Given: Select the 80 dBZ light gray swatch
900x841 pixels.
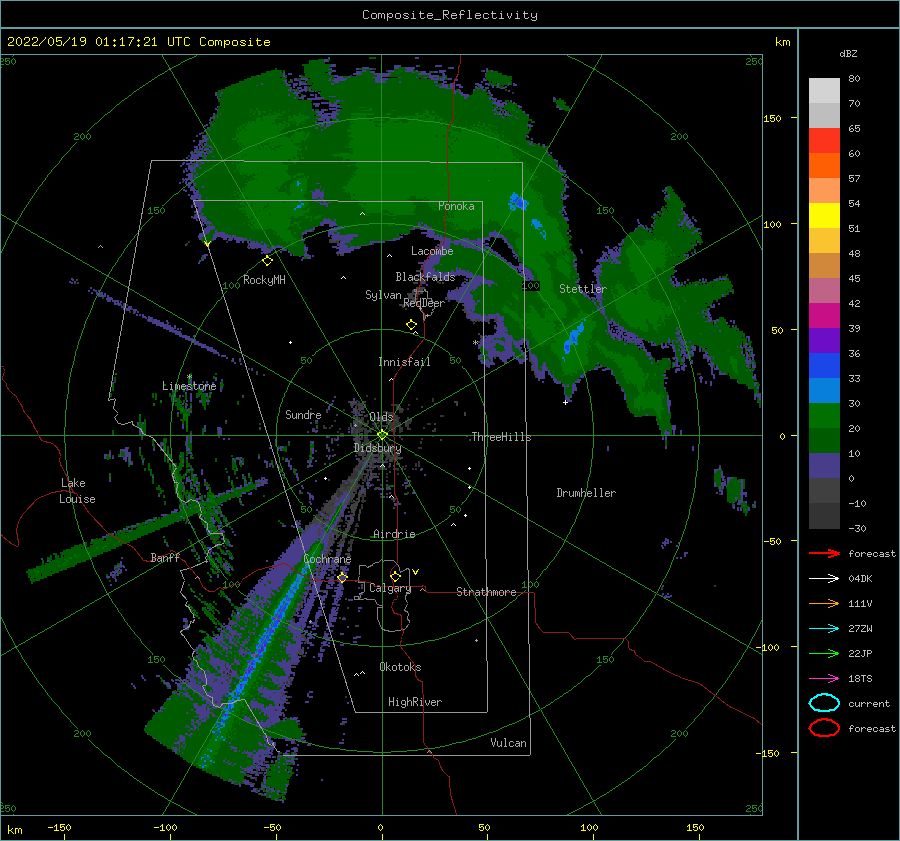Looking at the screenshot, I should 824,90.
